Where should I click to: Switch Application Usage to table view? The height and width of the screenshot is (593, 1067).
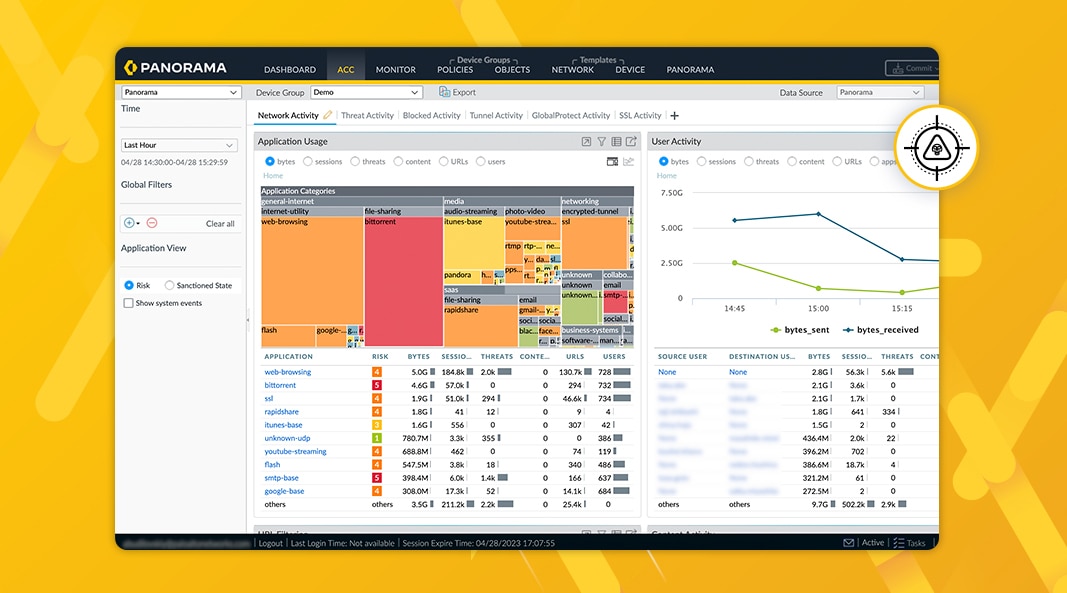tap(617, 142)
